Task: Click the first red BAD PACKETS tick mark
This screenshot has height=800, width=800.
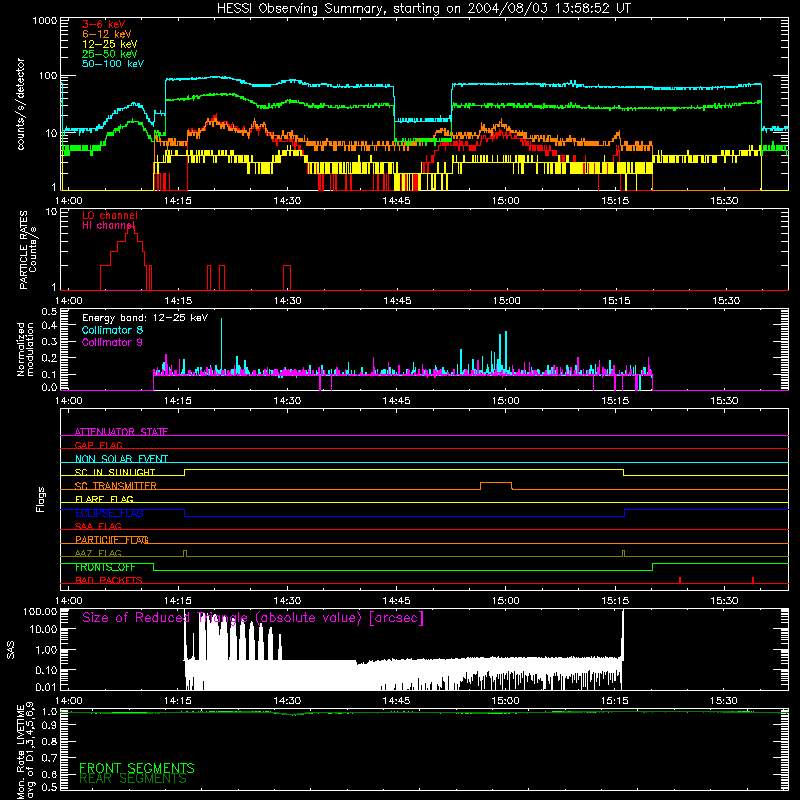Action: pos(680,580)
